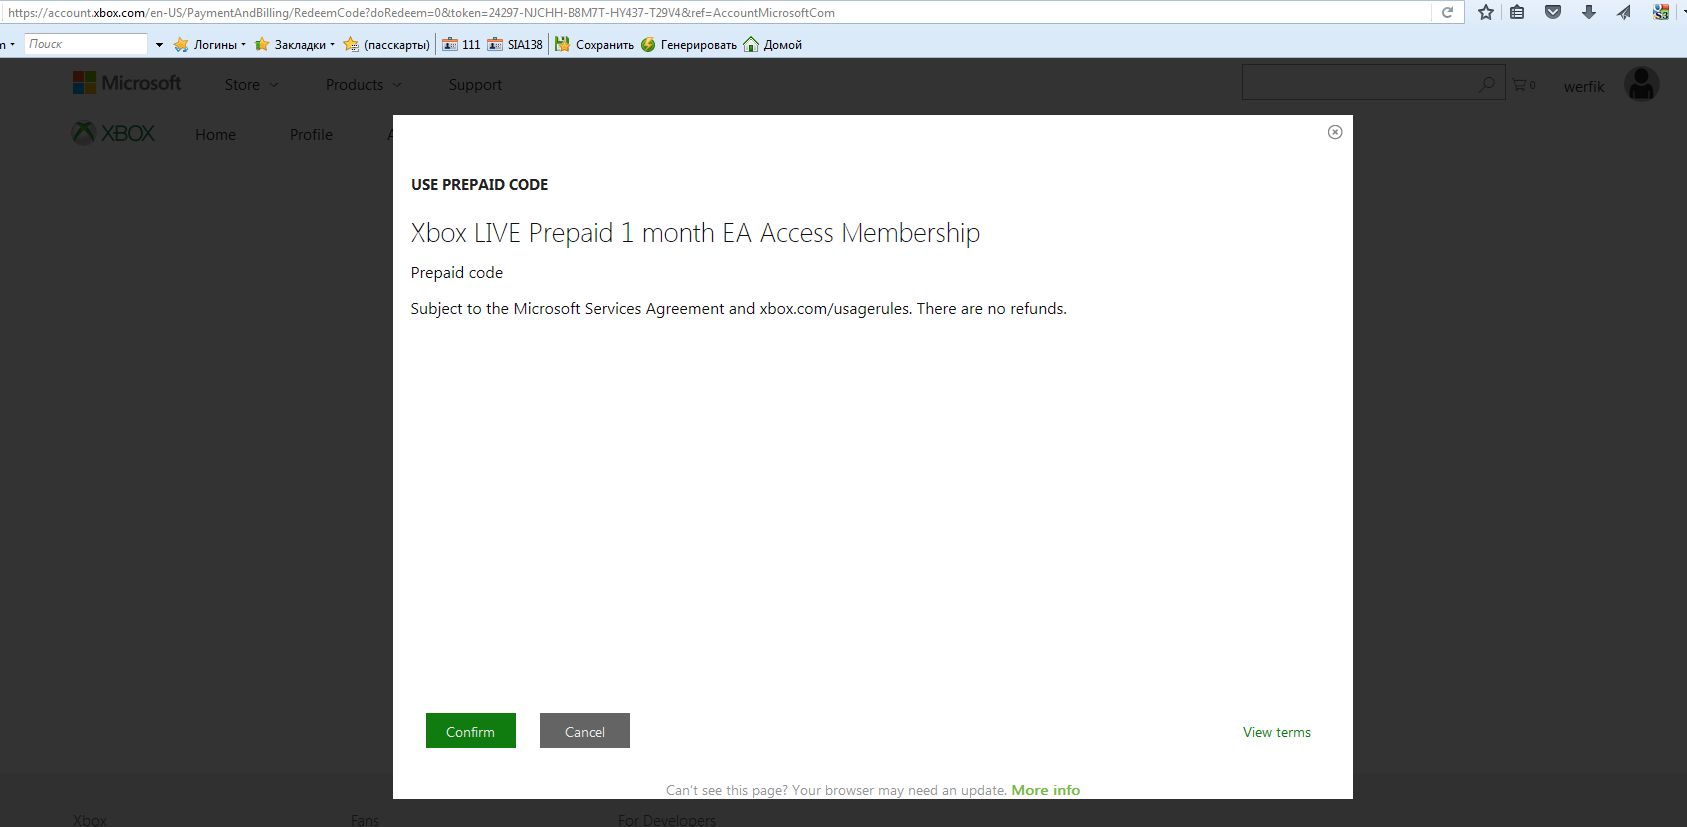Confirm the prepaid code redemption
The width and height of the screenshot is (1687, 827).
coord(471,731)
